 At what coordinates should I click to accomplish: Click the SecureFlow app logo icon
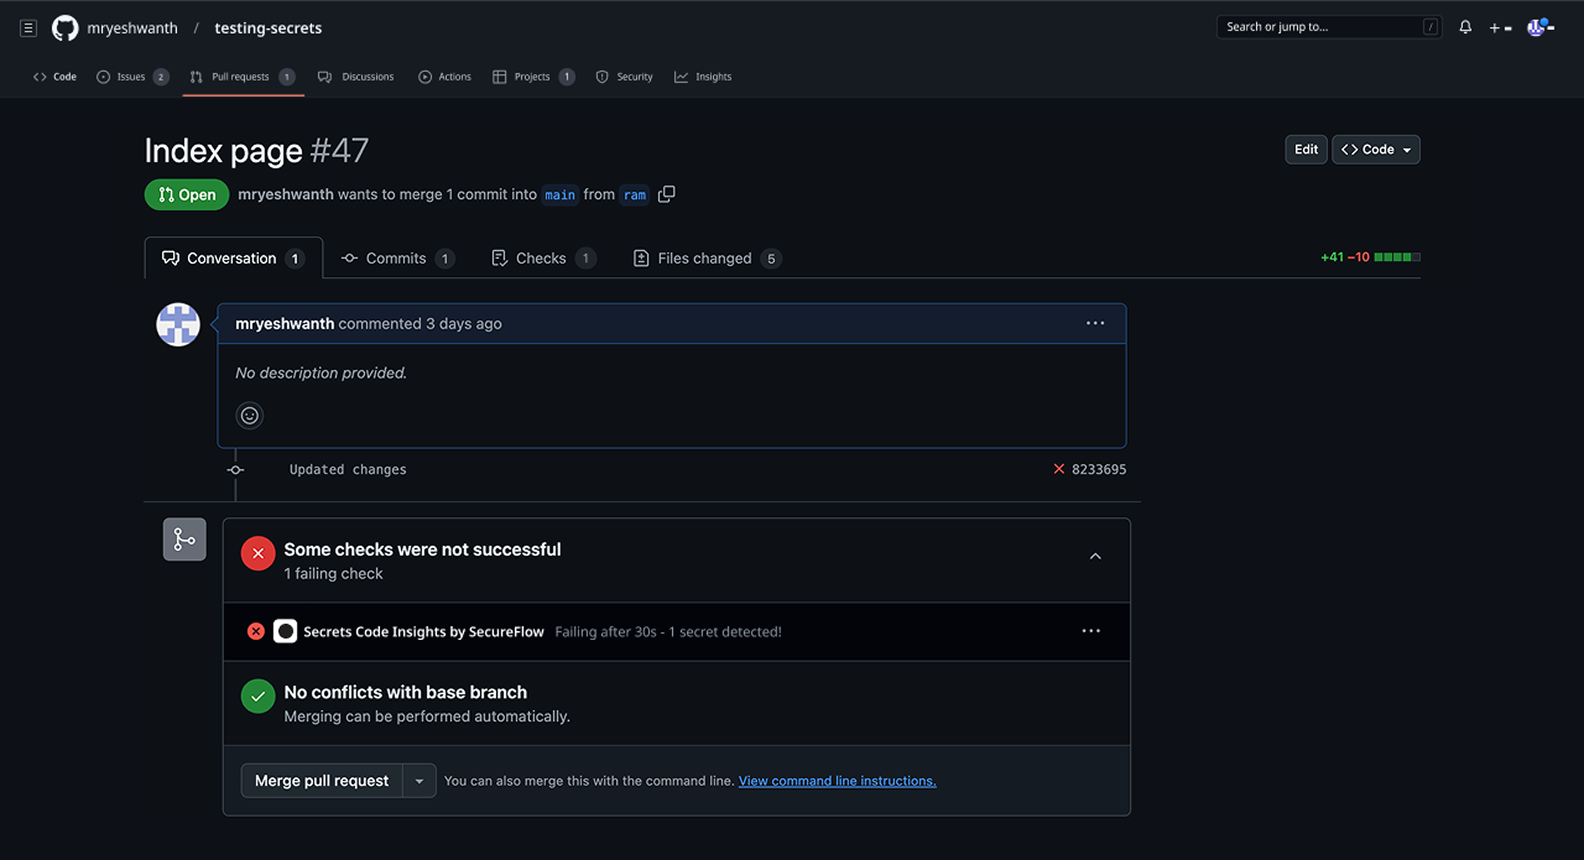pos(285,631)
